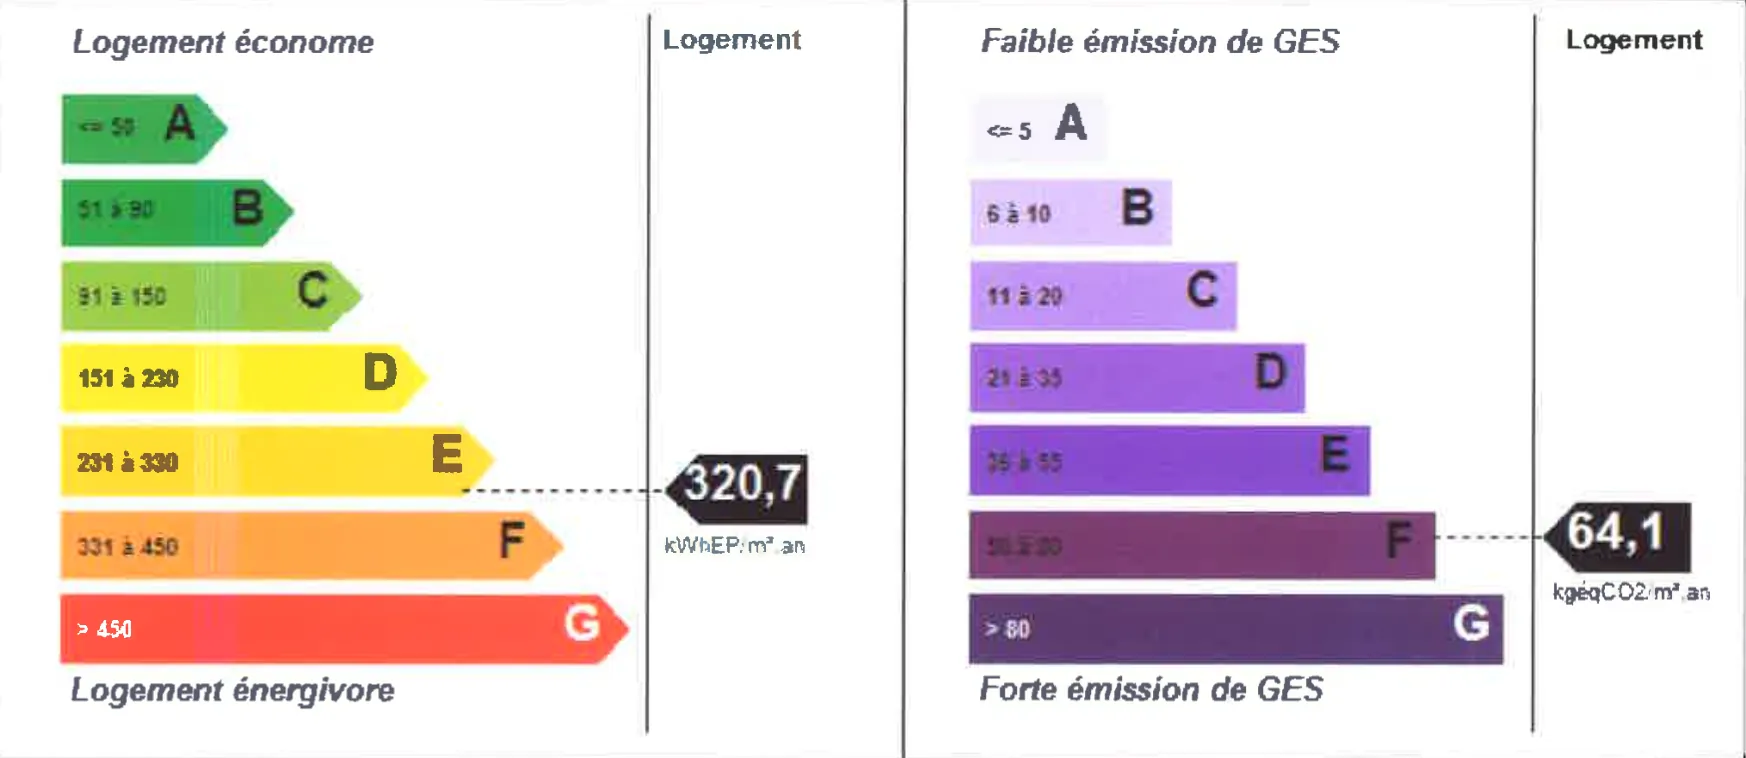Click the light green energy class C arrow

click(x=208, y=295)
